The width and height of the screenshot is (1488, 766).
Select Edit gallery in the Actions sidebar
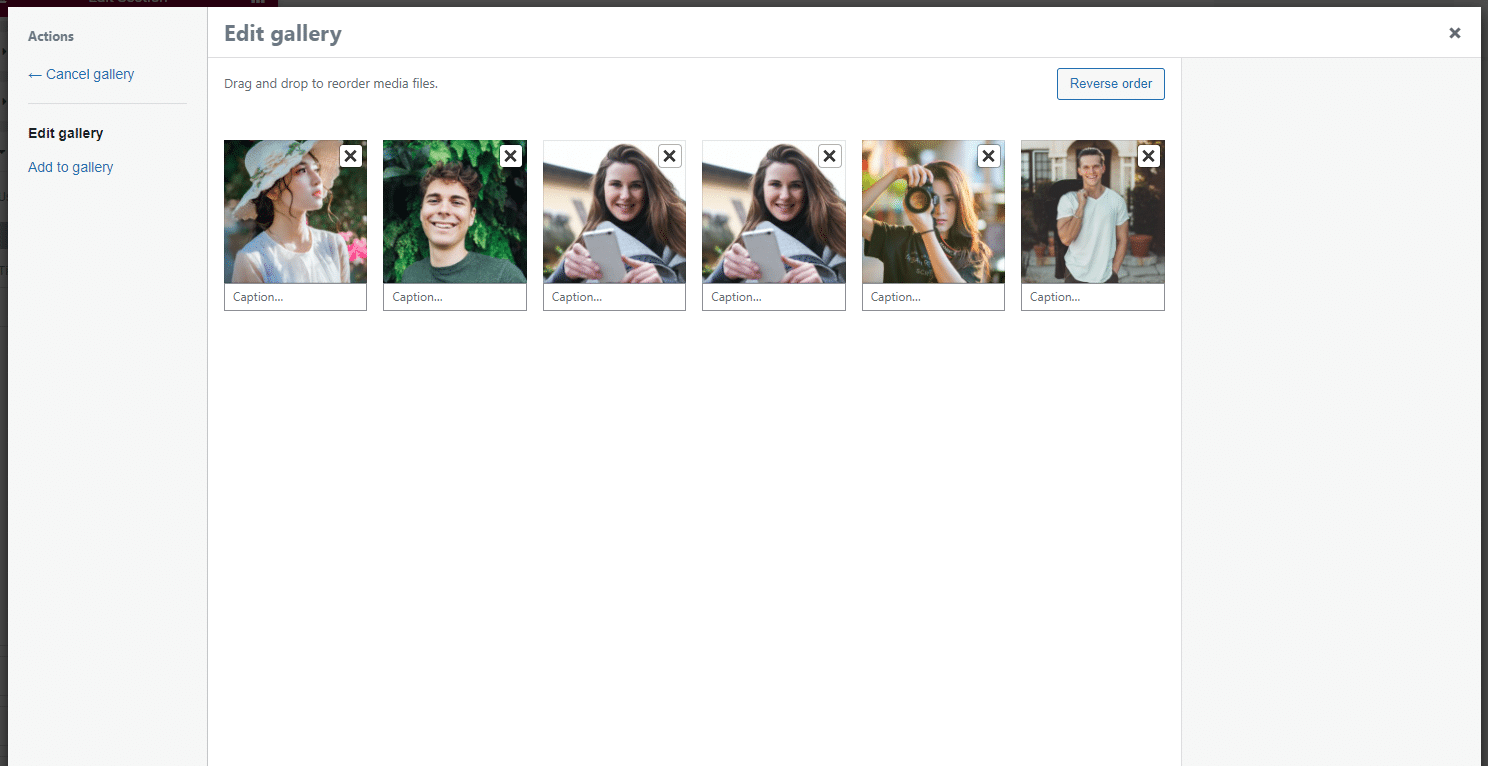tap(66, 133)
